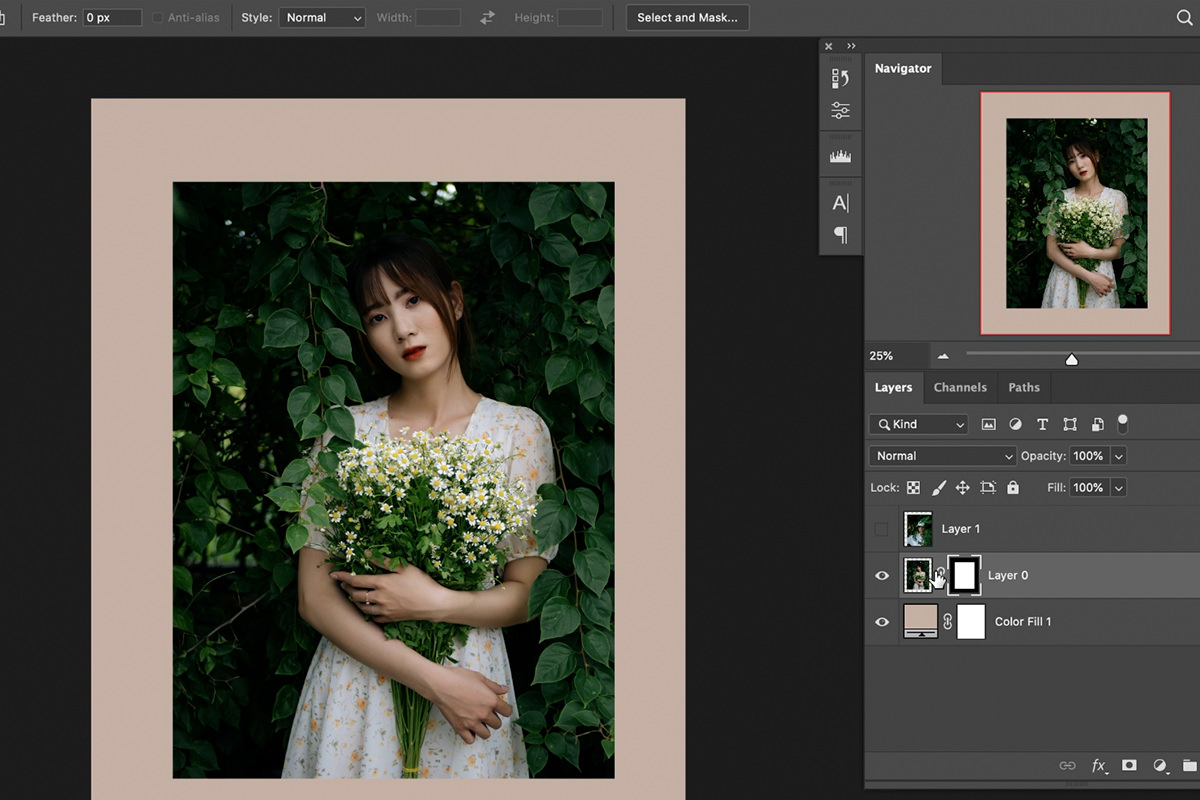Enable the Anti-alias checkbox
The image size is (1200, 800).
pos(157,17)
